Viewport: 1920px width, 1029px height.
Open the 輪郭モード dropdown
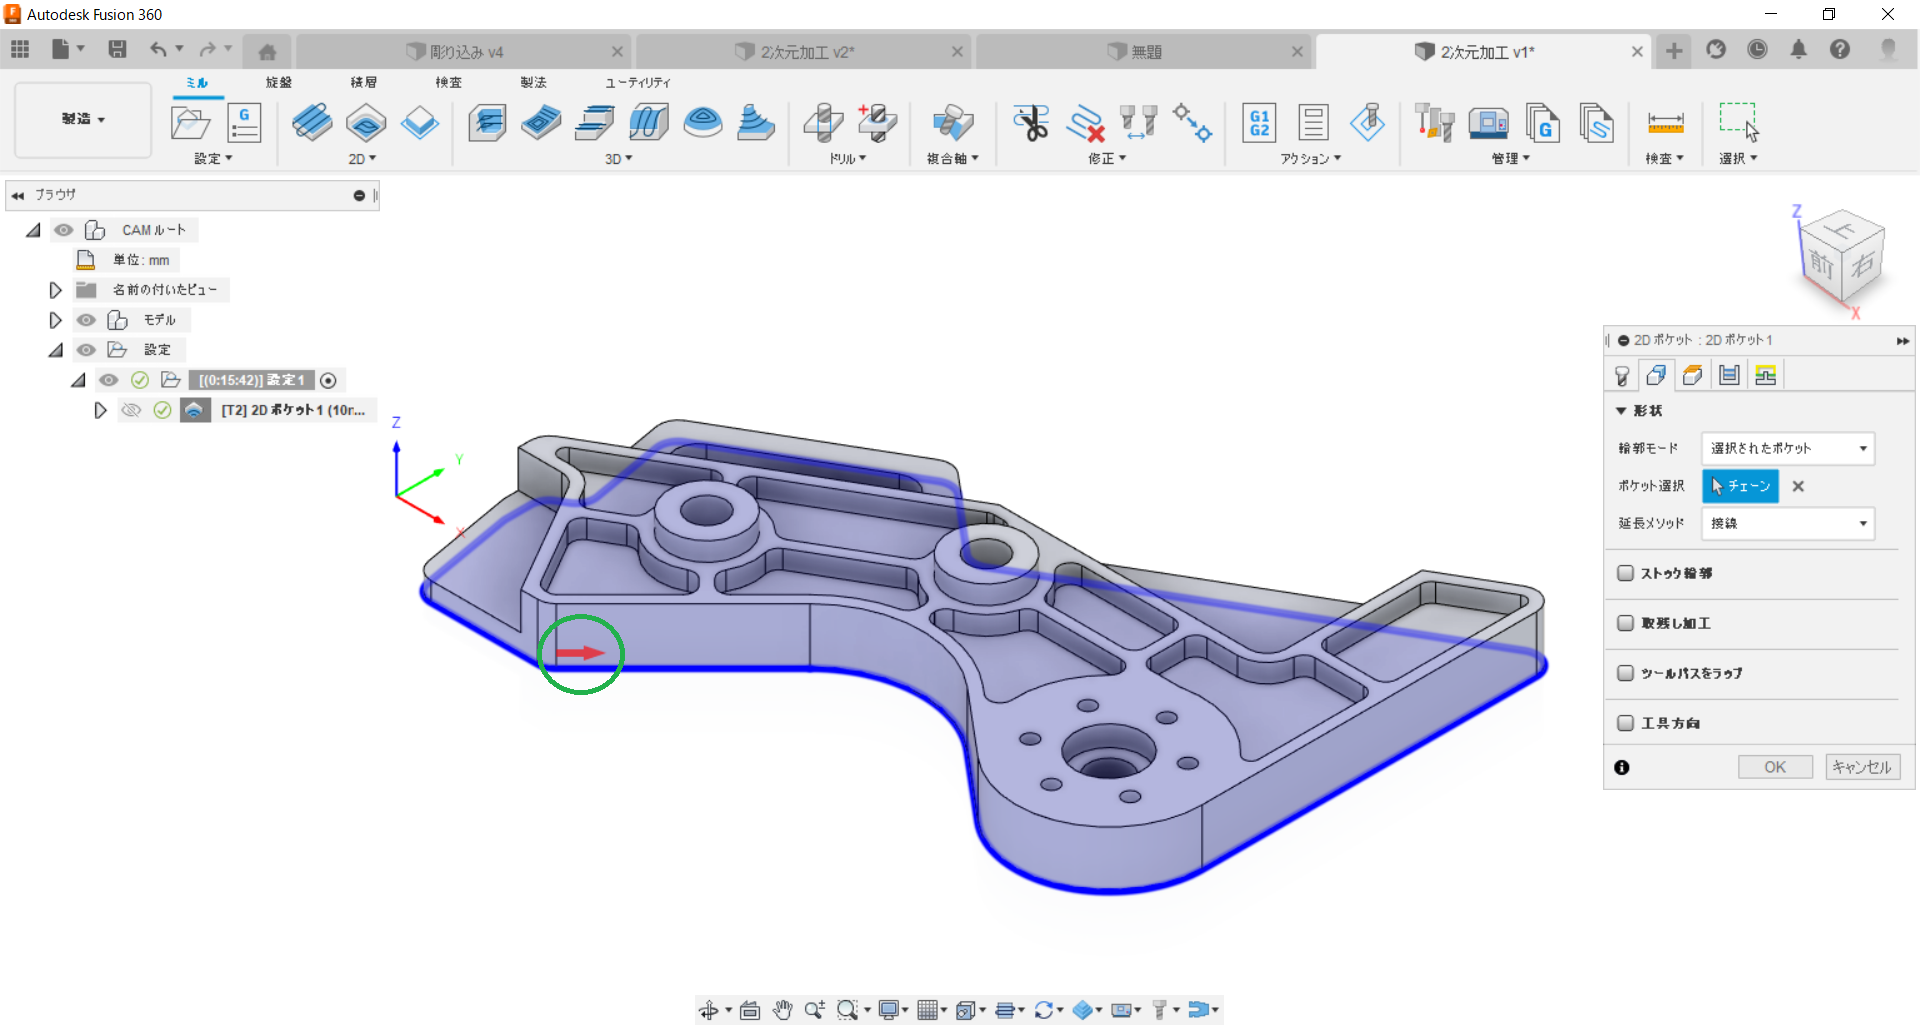click(1787, 448)
